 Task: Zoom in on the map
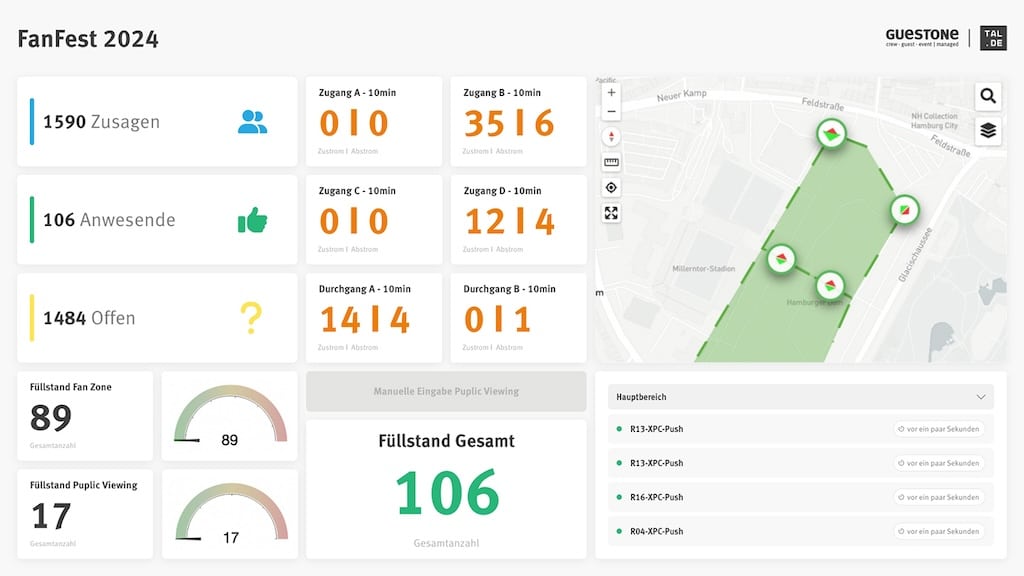(x=611, y=92)
